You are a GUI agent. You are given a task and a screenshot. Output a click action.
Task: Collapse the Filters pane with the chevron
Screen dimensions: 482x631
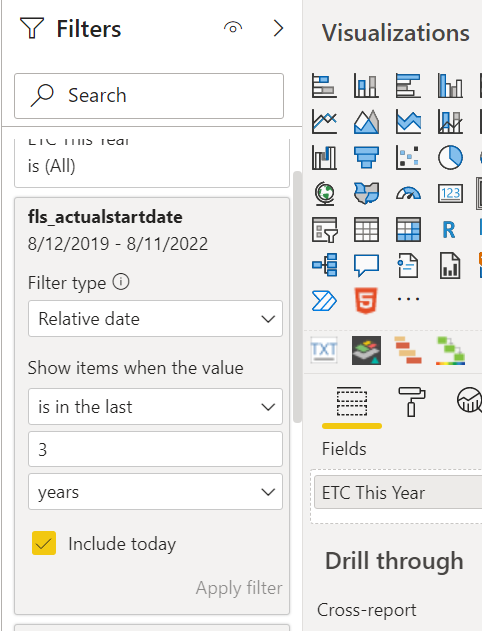tap(278, 28)
